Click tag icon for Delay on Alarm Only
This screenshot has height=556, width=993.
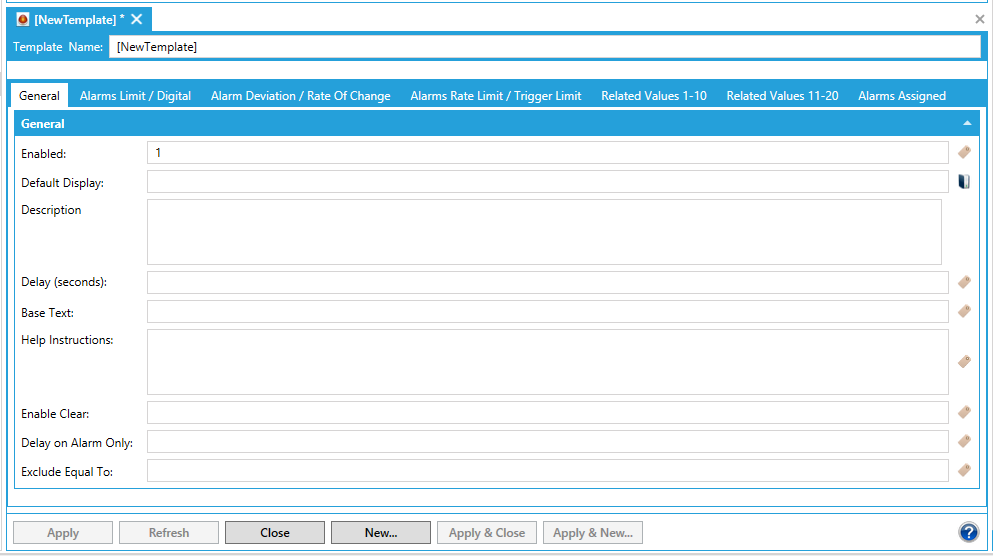click(x=964, y=441)
